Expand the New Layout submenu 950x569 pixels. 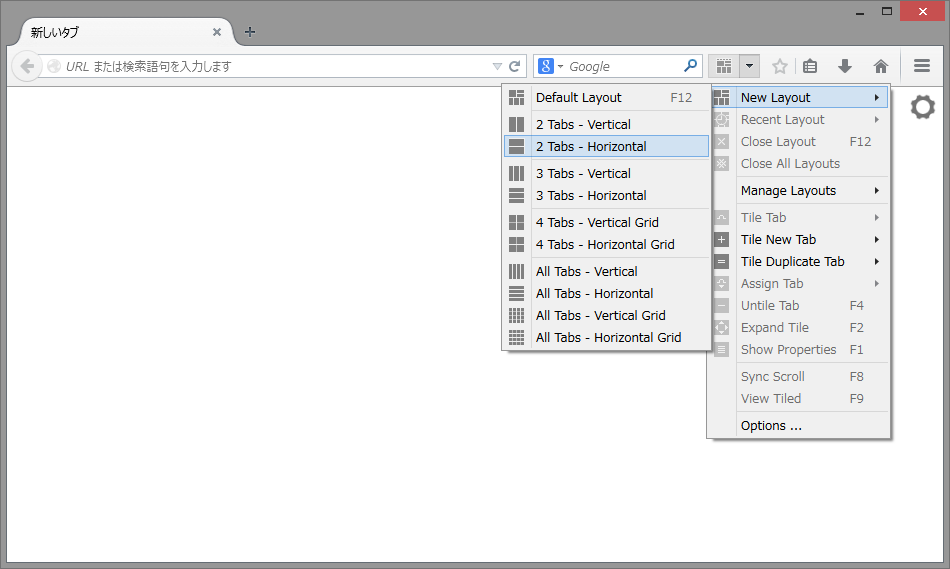point(799,98)
